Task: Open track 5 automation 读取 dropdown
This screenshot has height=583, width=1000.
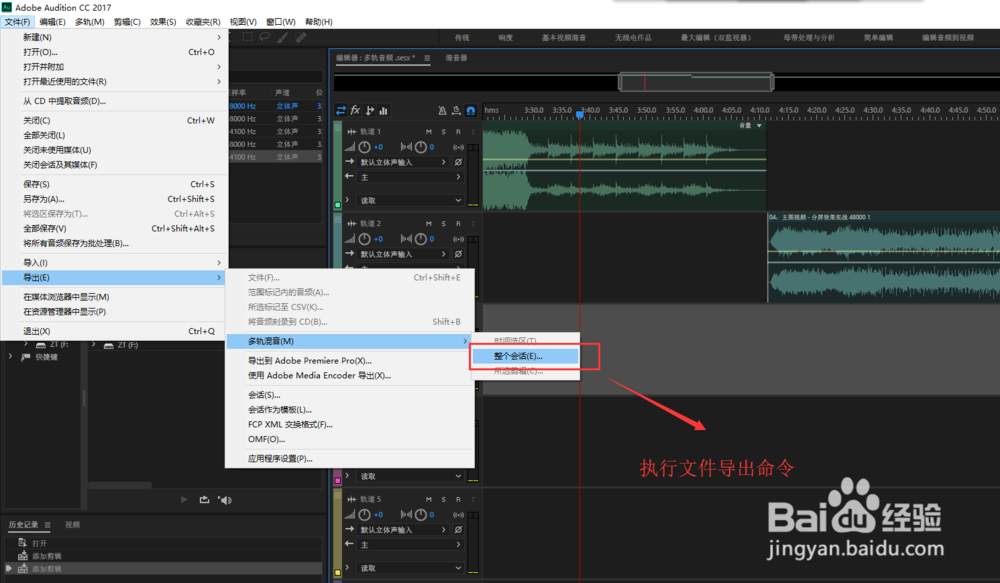Action: [x=410, y=568]
